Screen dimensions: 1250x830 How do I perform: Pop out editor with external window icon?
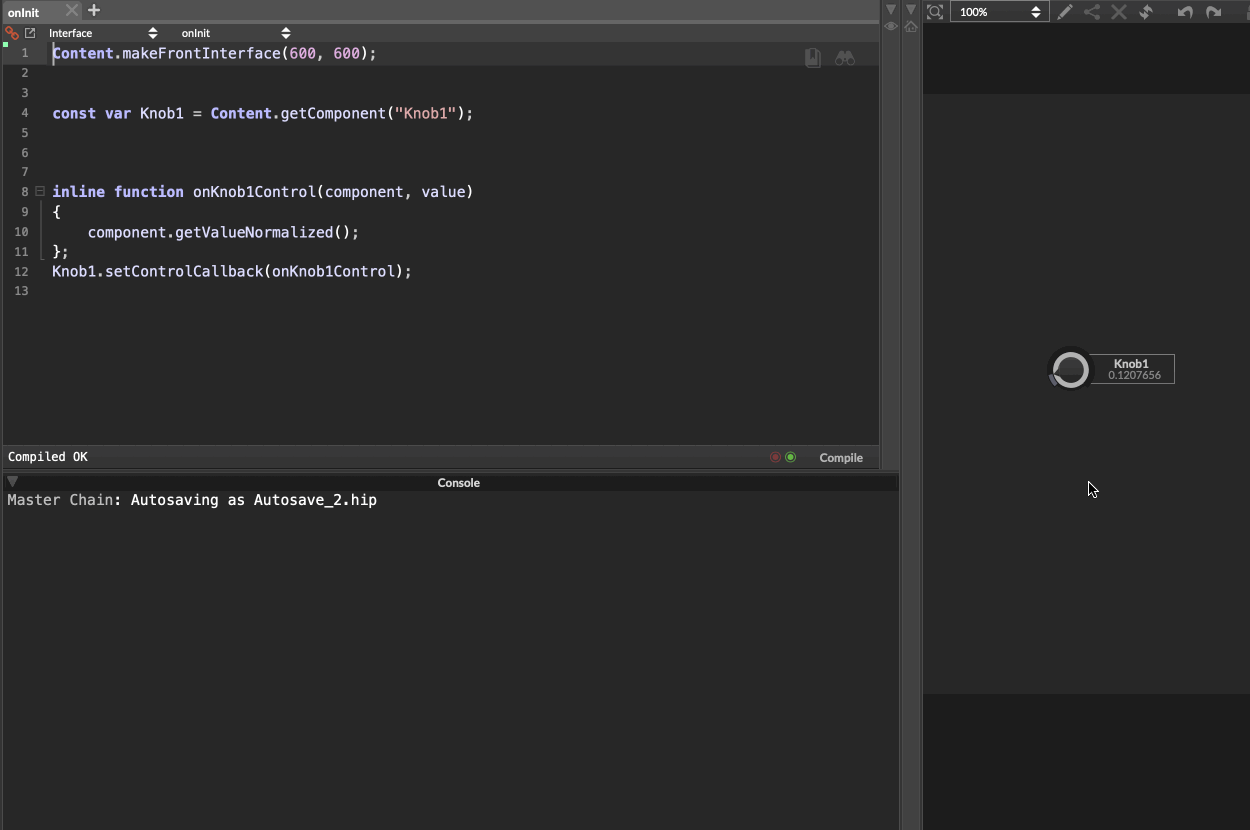tap(30, 33)
